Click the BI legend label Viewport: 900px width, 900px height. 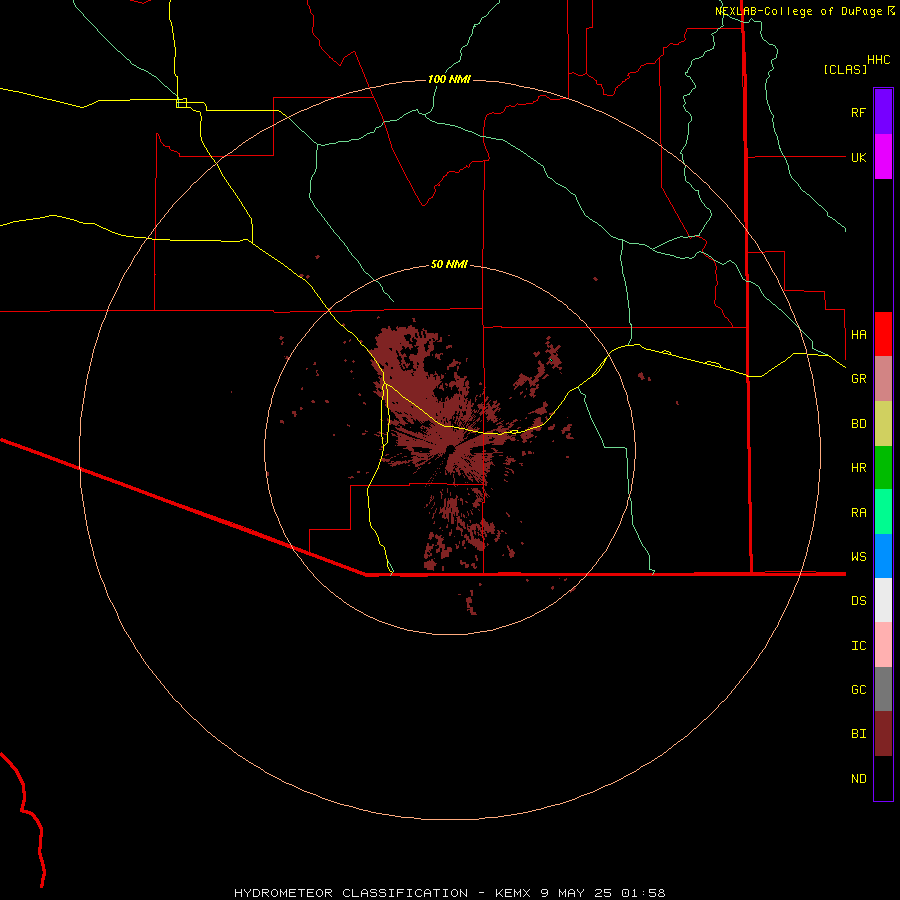[858, 734]
